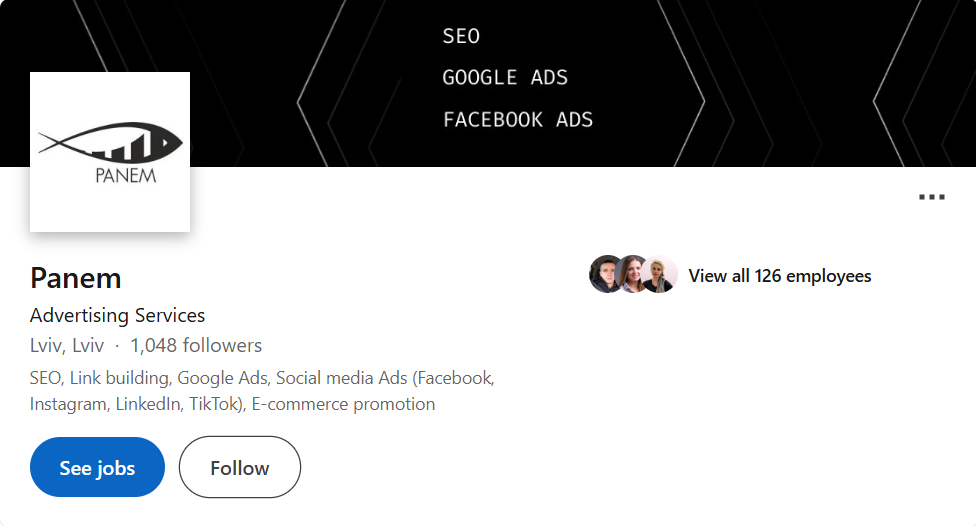Screen dimensions: 976x526
Task: Click the middle employee avatar photo
Action: click(633, 274)
